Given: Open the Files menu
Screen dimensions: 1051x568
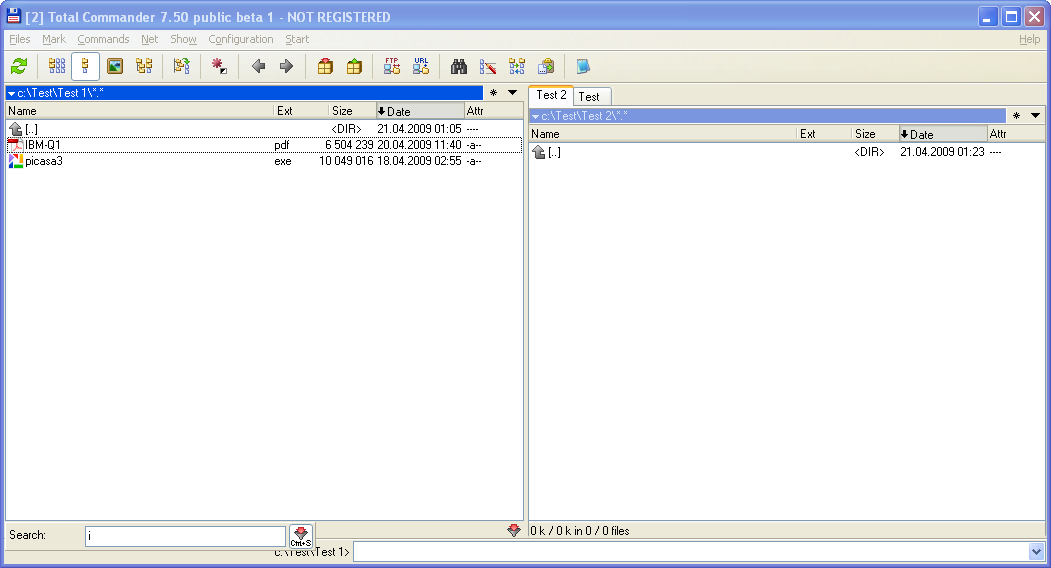Looking at the screenshot, I should click(19, 39).
